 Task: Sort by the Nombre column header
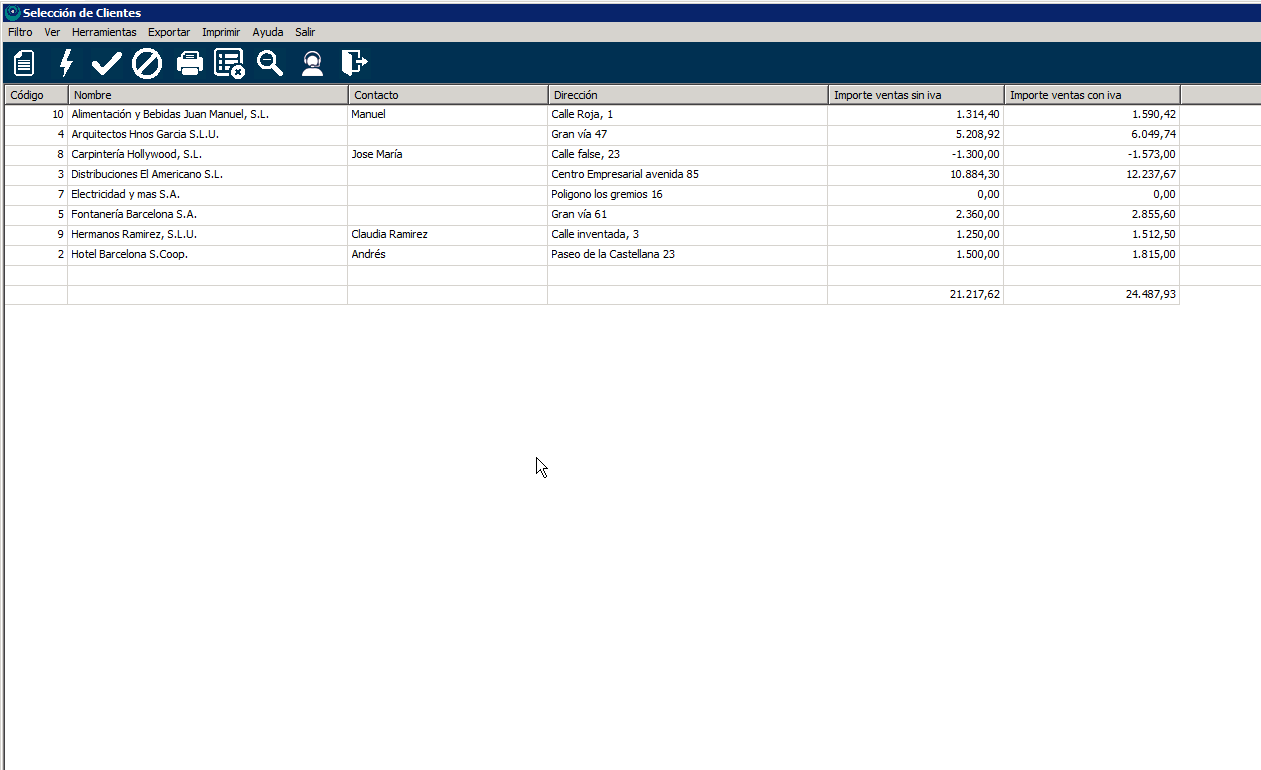[207, 95]
